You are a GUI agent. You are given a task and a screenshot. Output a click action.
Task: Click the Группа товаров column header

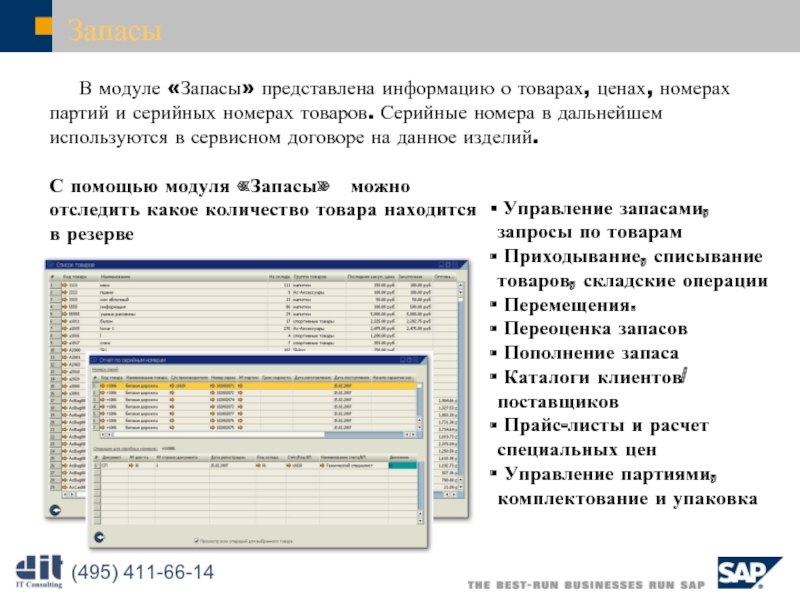(x=319, y=277)
